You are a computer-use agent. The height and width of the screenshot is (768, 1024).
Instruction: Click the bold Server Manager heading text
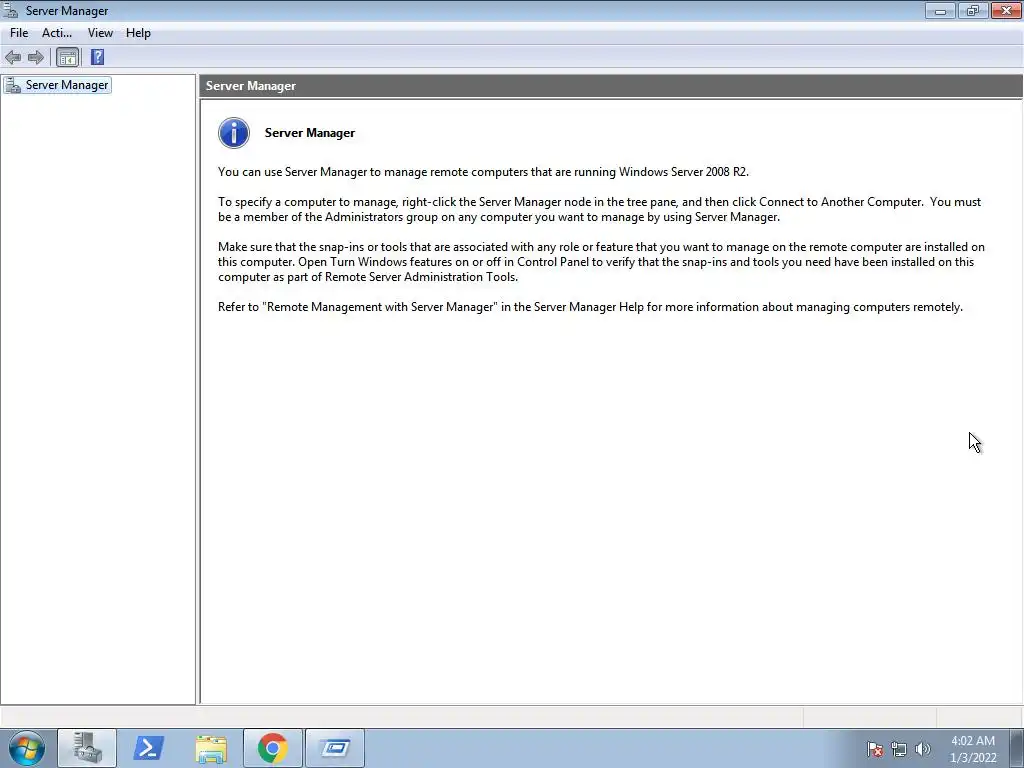[310, 133]
